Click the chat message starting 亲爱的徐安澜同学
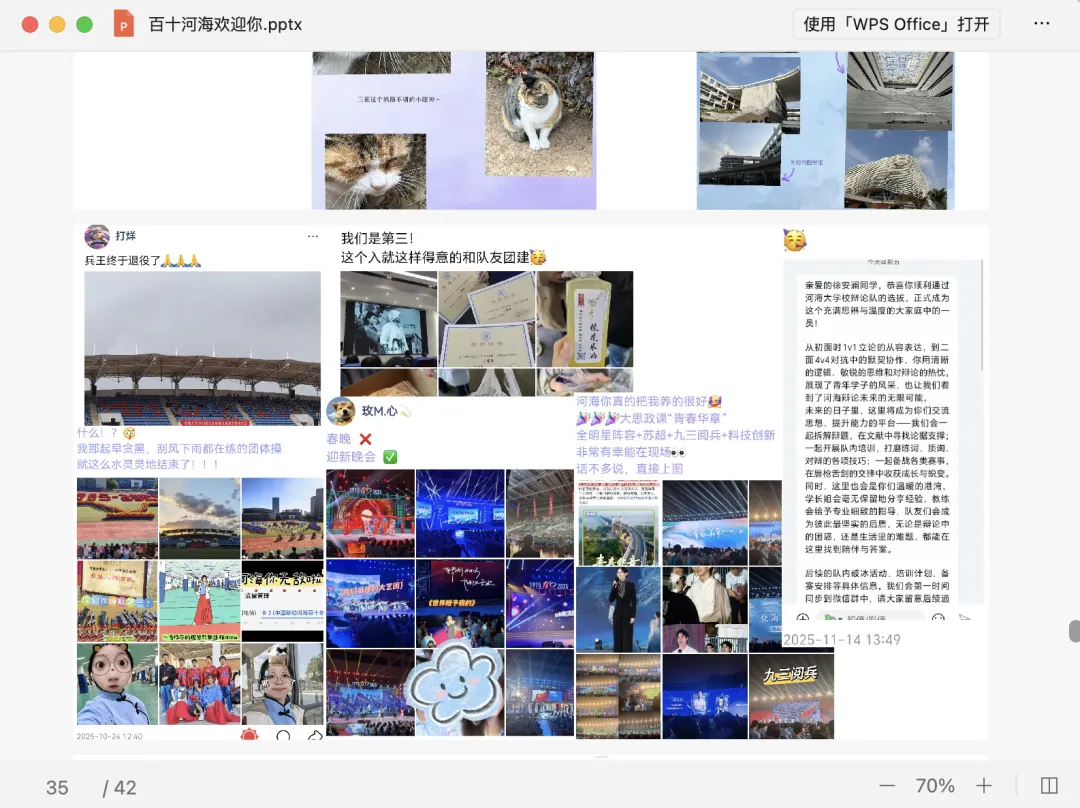This screenshot has height=808, width=1080. coord(877,303)
